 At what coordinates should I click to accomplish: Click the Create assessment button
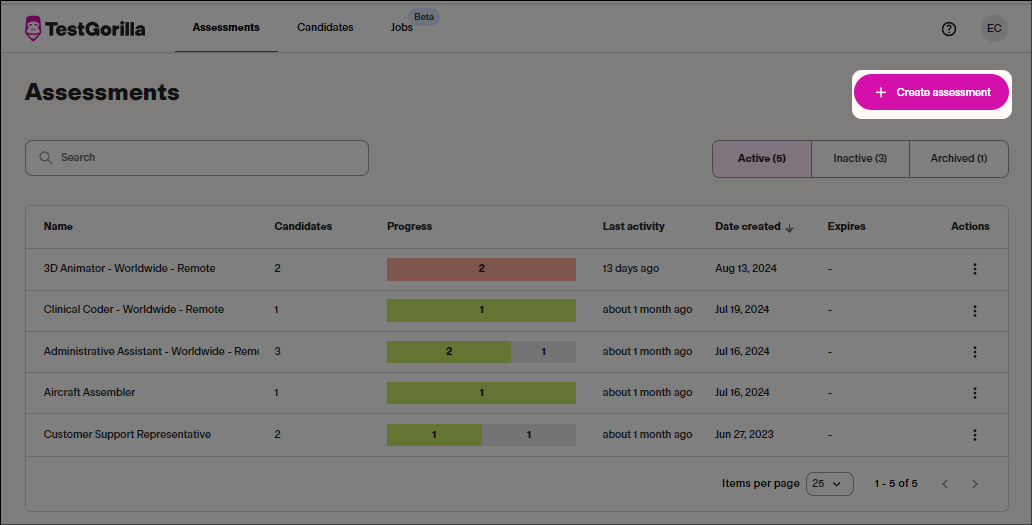[x=931, y=92]
